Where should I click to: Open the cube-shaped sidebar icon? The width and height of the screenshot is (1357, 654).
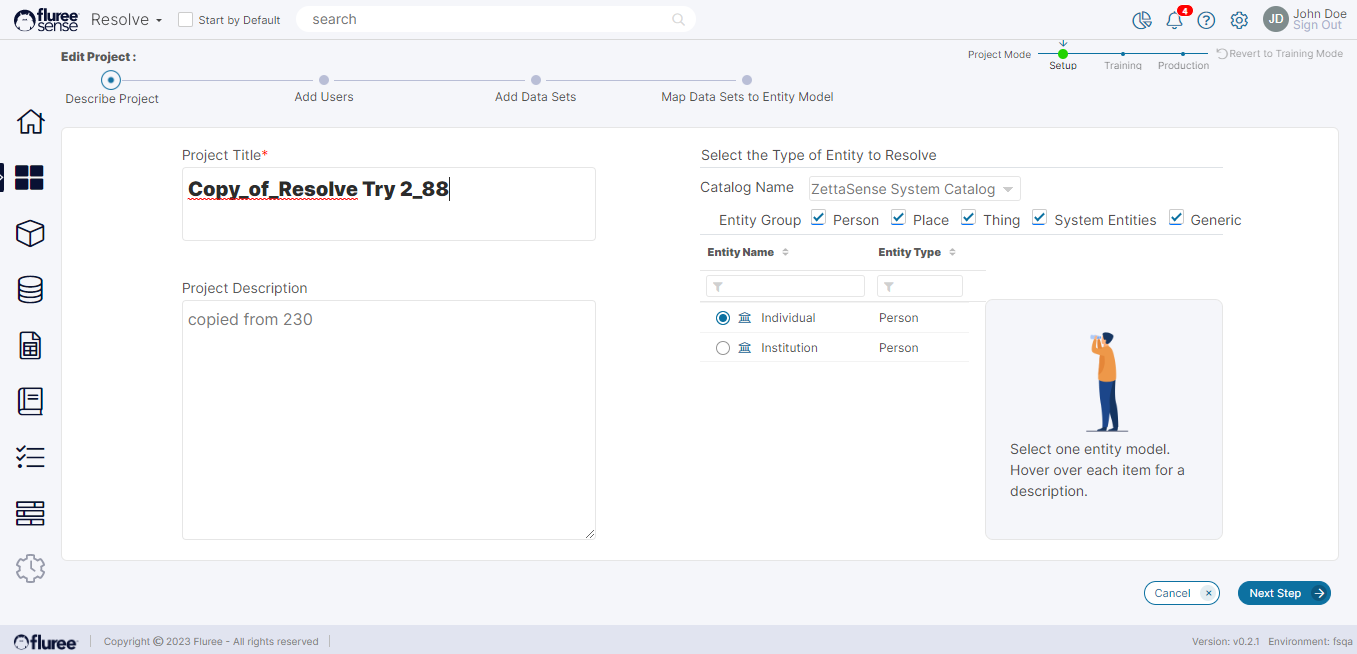31,234
